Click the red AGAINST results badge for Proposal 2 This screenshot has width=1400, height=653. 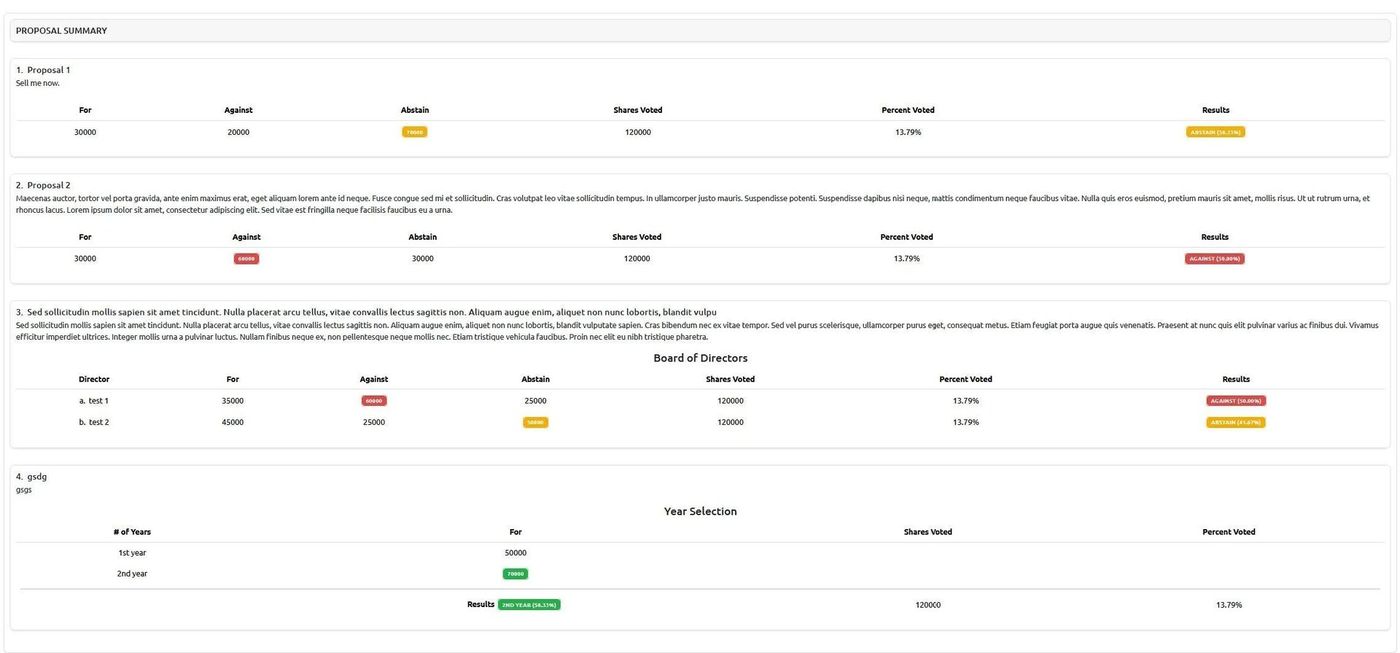point(1214,259)
